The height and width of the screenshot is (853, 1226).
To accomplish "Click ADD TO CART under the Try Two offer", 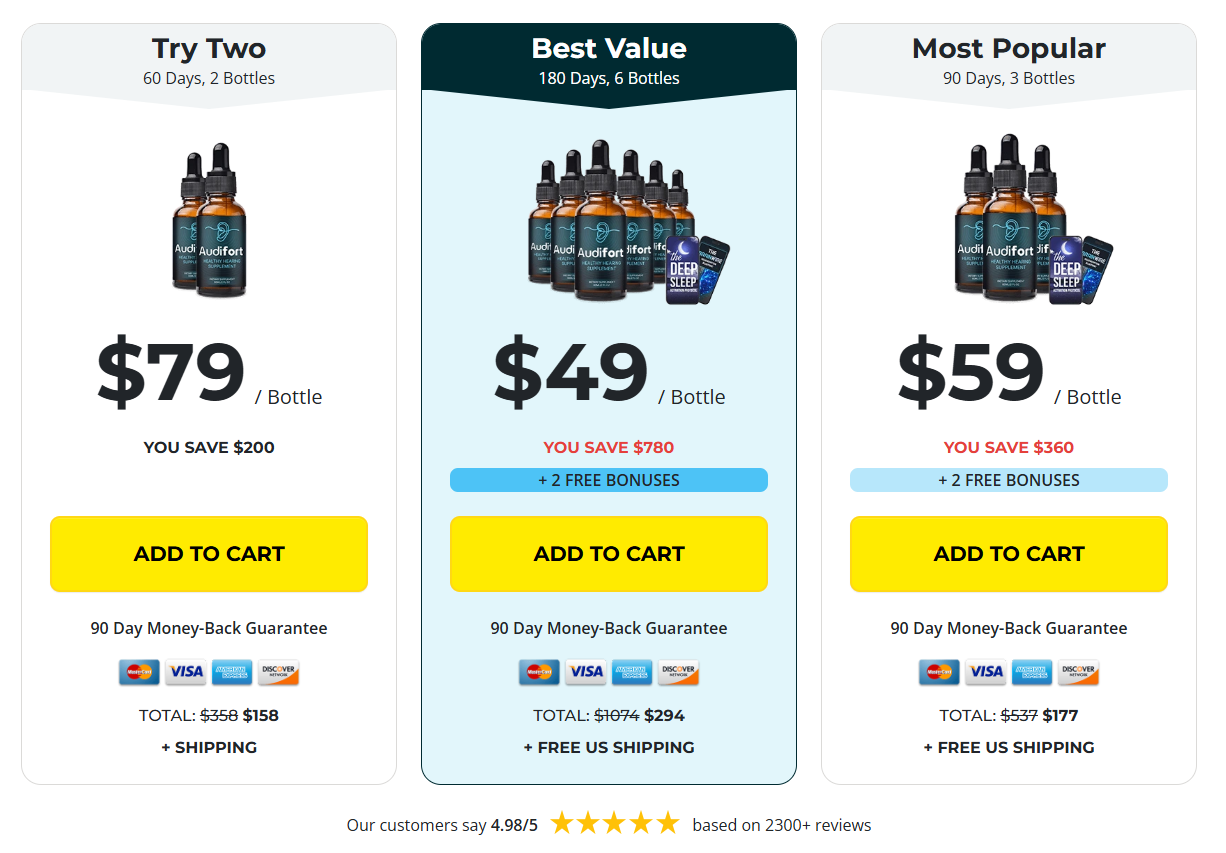I will [208, 553].
